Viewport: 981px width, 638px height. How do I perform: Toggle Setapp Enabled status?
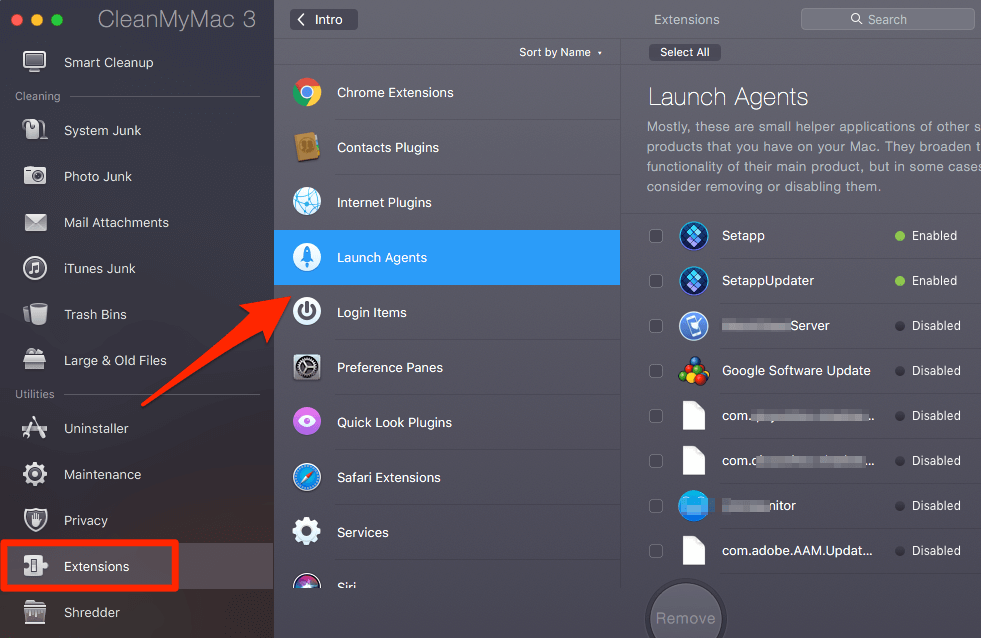[926, 236]
